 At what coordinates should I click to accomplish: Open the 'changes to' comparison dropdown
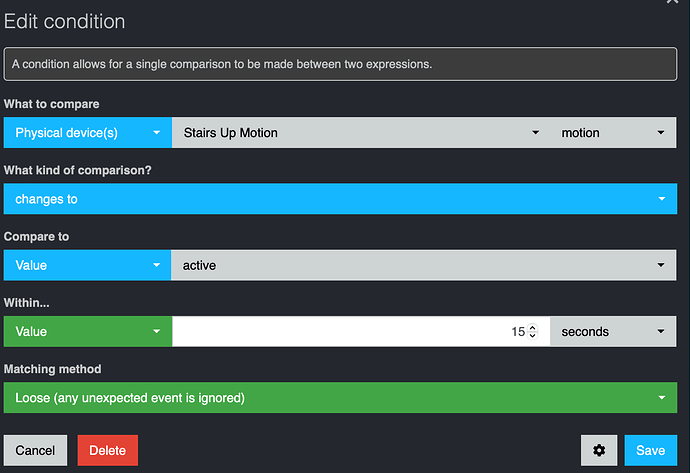click(340, 199)
